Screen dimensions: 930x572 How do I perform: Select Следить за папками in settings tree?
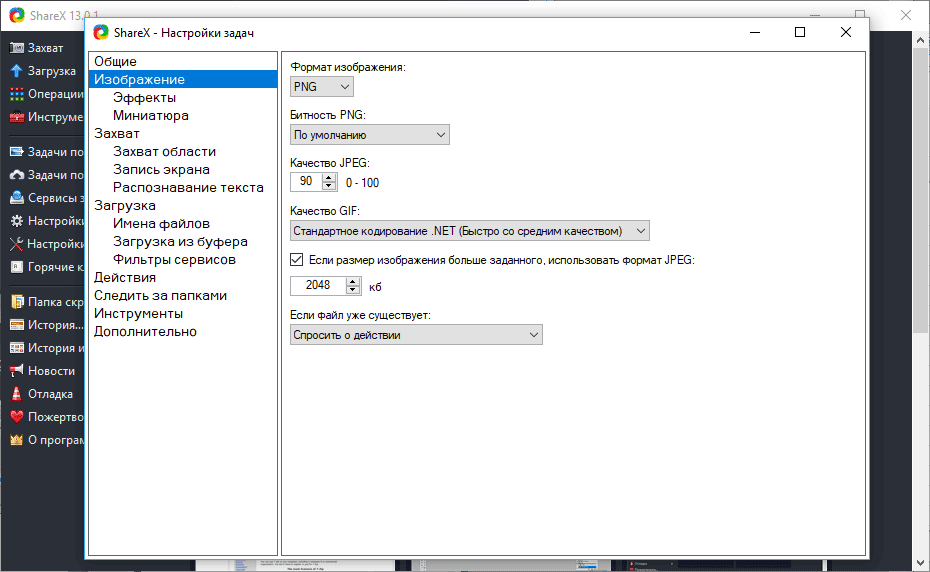click(160, 295)
